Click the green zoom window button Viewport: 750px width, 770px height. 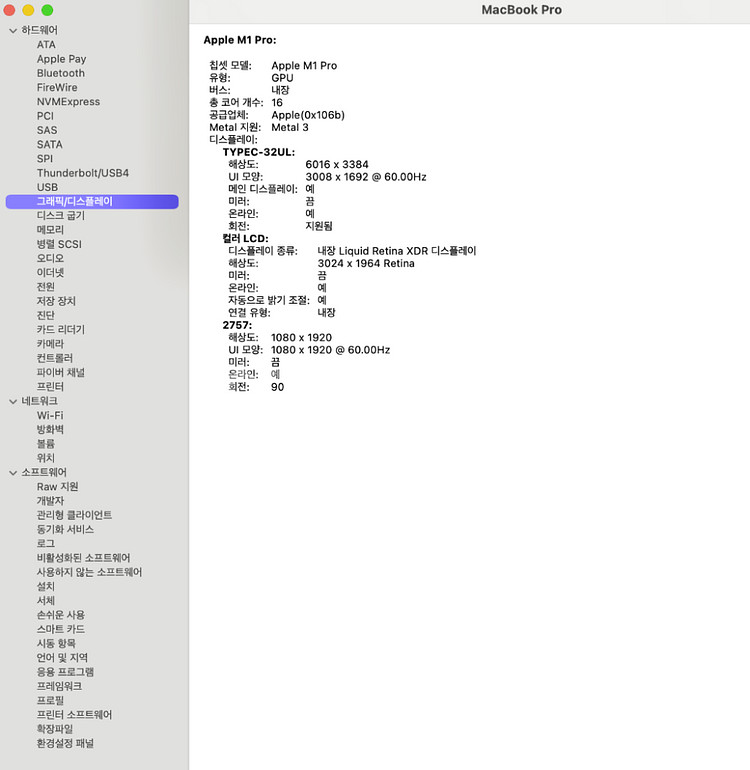pos(47,10)
